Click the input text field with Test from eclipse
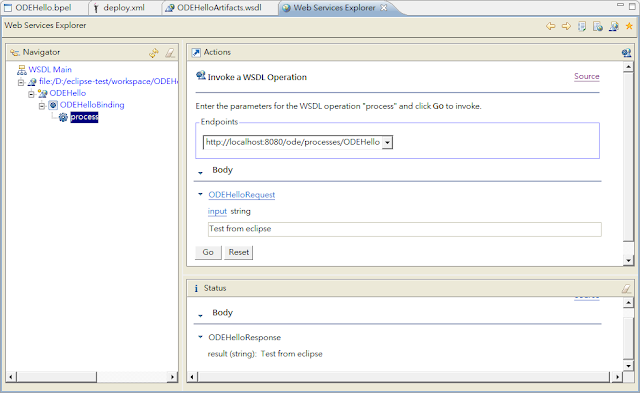This screenshot has height=393, width=640. pos(404,229)
